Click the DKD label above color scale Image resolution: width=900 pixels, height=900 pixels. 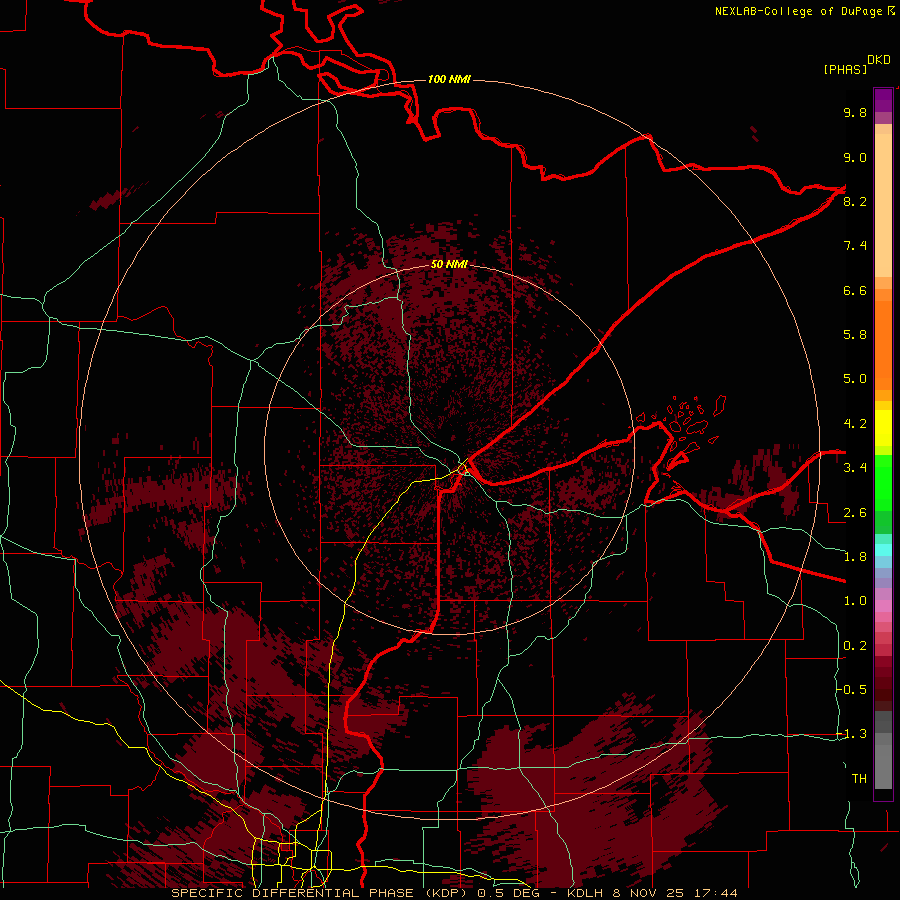click(x=879, y=60)
